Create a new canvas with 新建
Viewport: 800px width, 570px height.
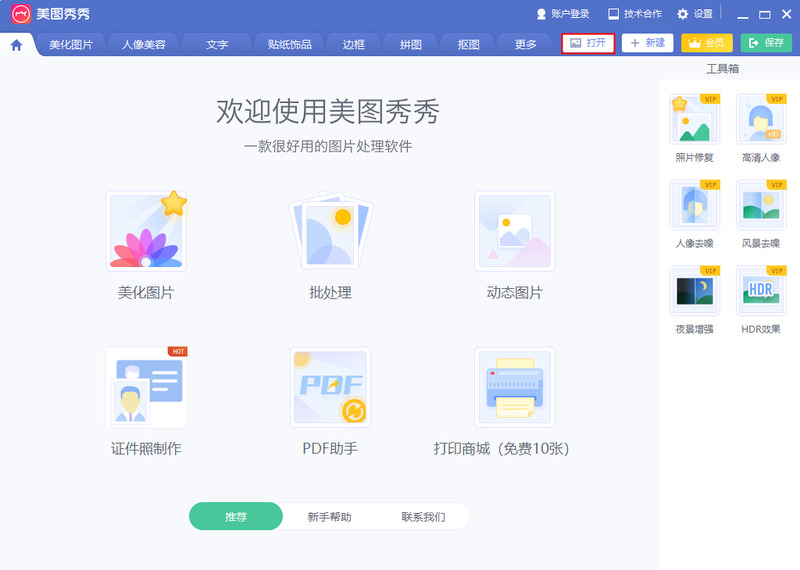647,43
